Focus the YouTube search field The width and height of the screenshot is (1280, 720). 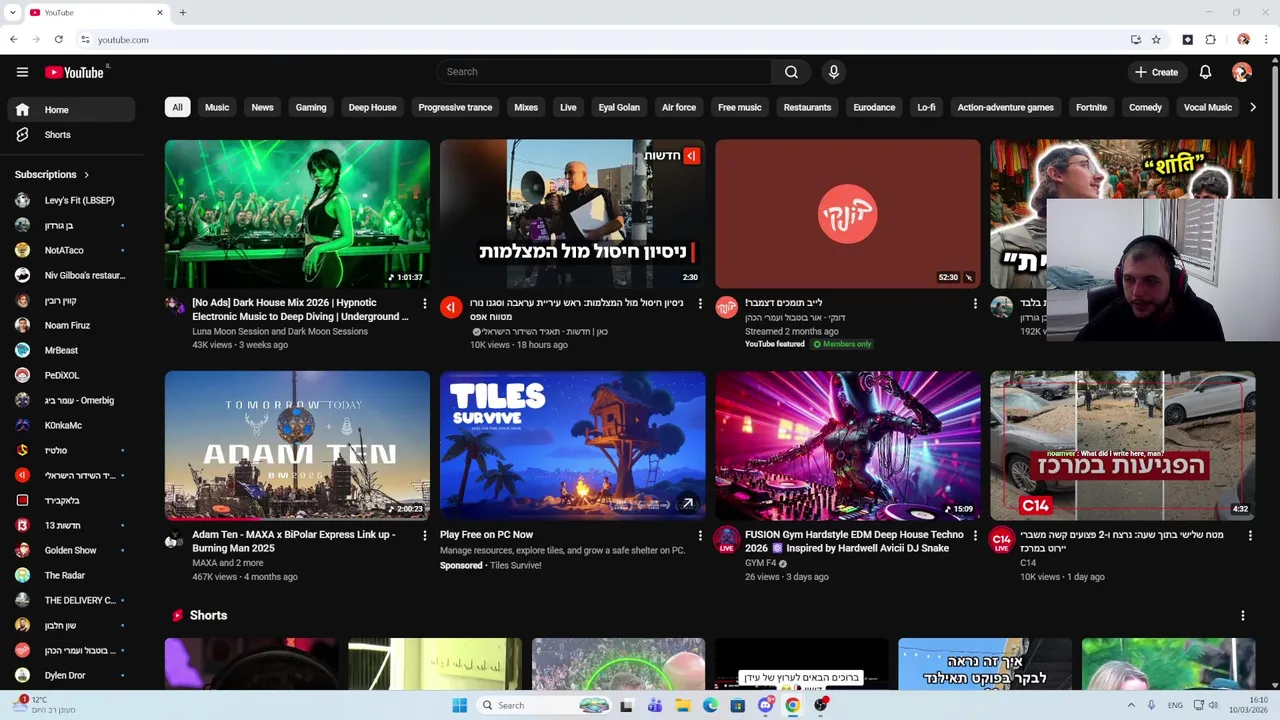coord(604,72)
